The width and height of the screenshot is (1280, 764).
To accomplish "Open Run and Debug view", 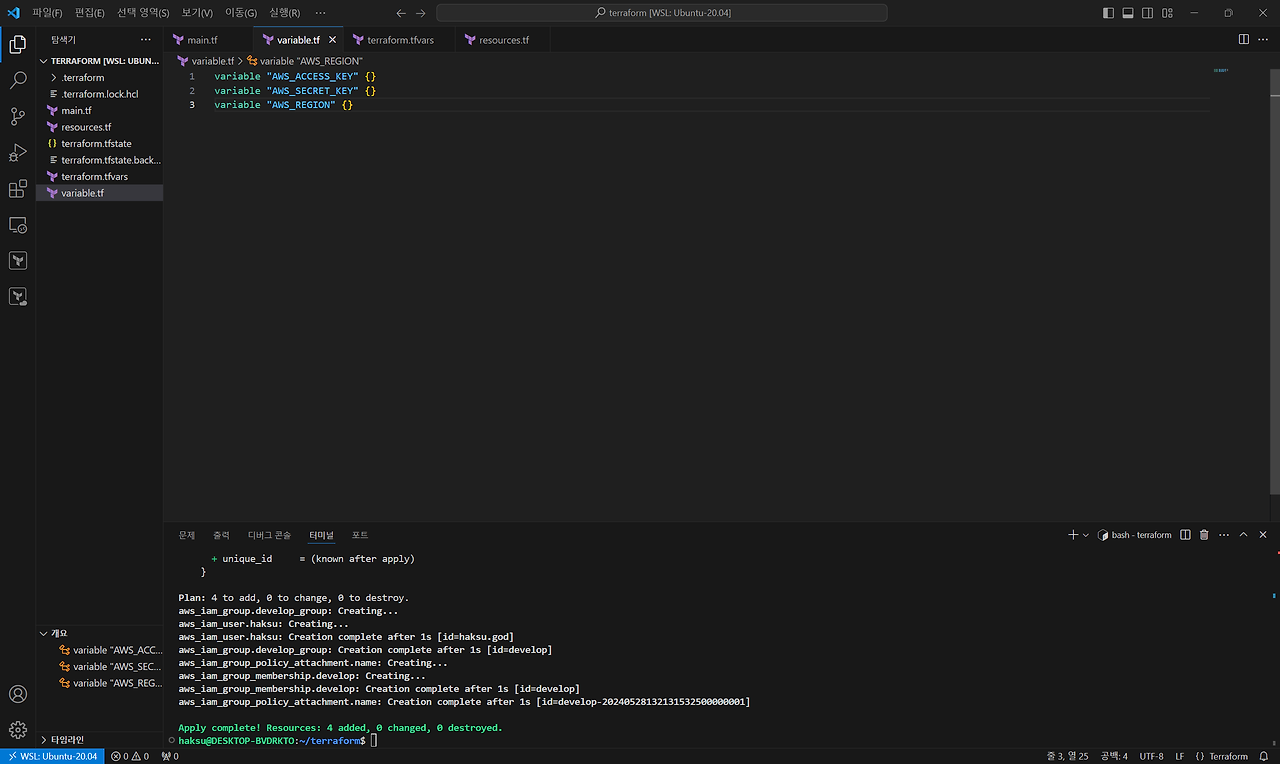I will pyautogui.click(x=17, y=153).
